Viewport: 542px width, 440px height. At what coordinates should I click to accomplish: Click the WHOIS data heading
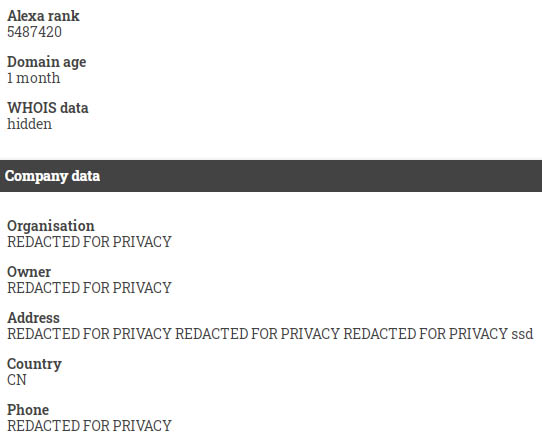tap(48, 108)
